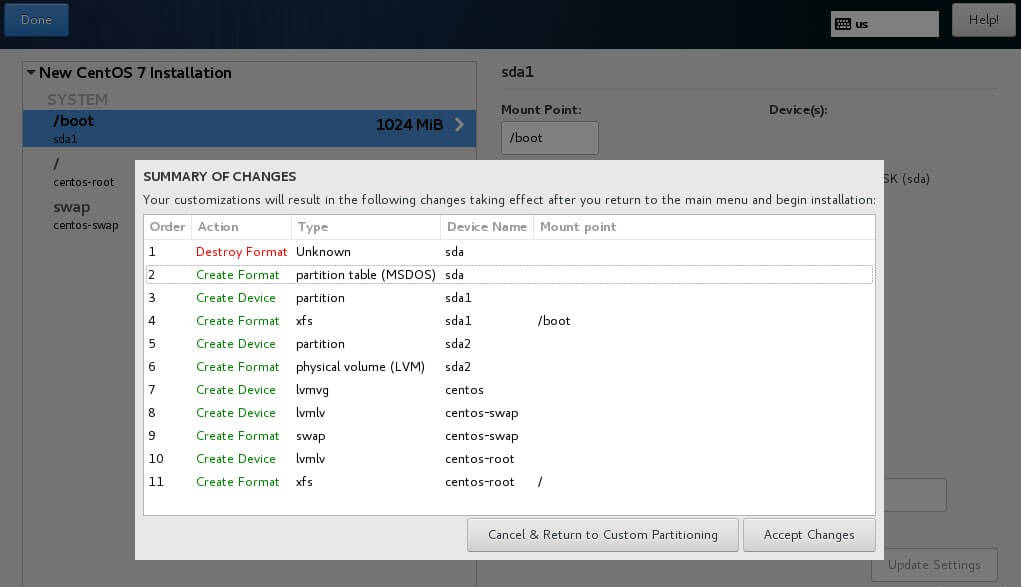Select the swap centos-swap partition entry
The image size is (1021, 587).
(71, 214)
